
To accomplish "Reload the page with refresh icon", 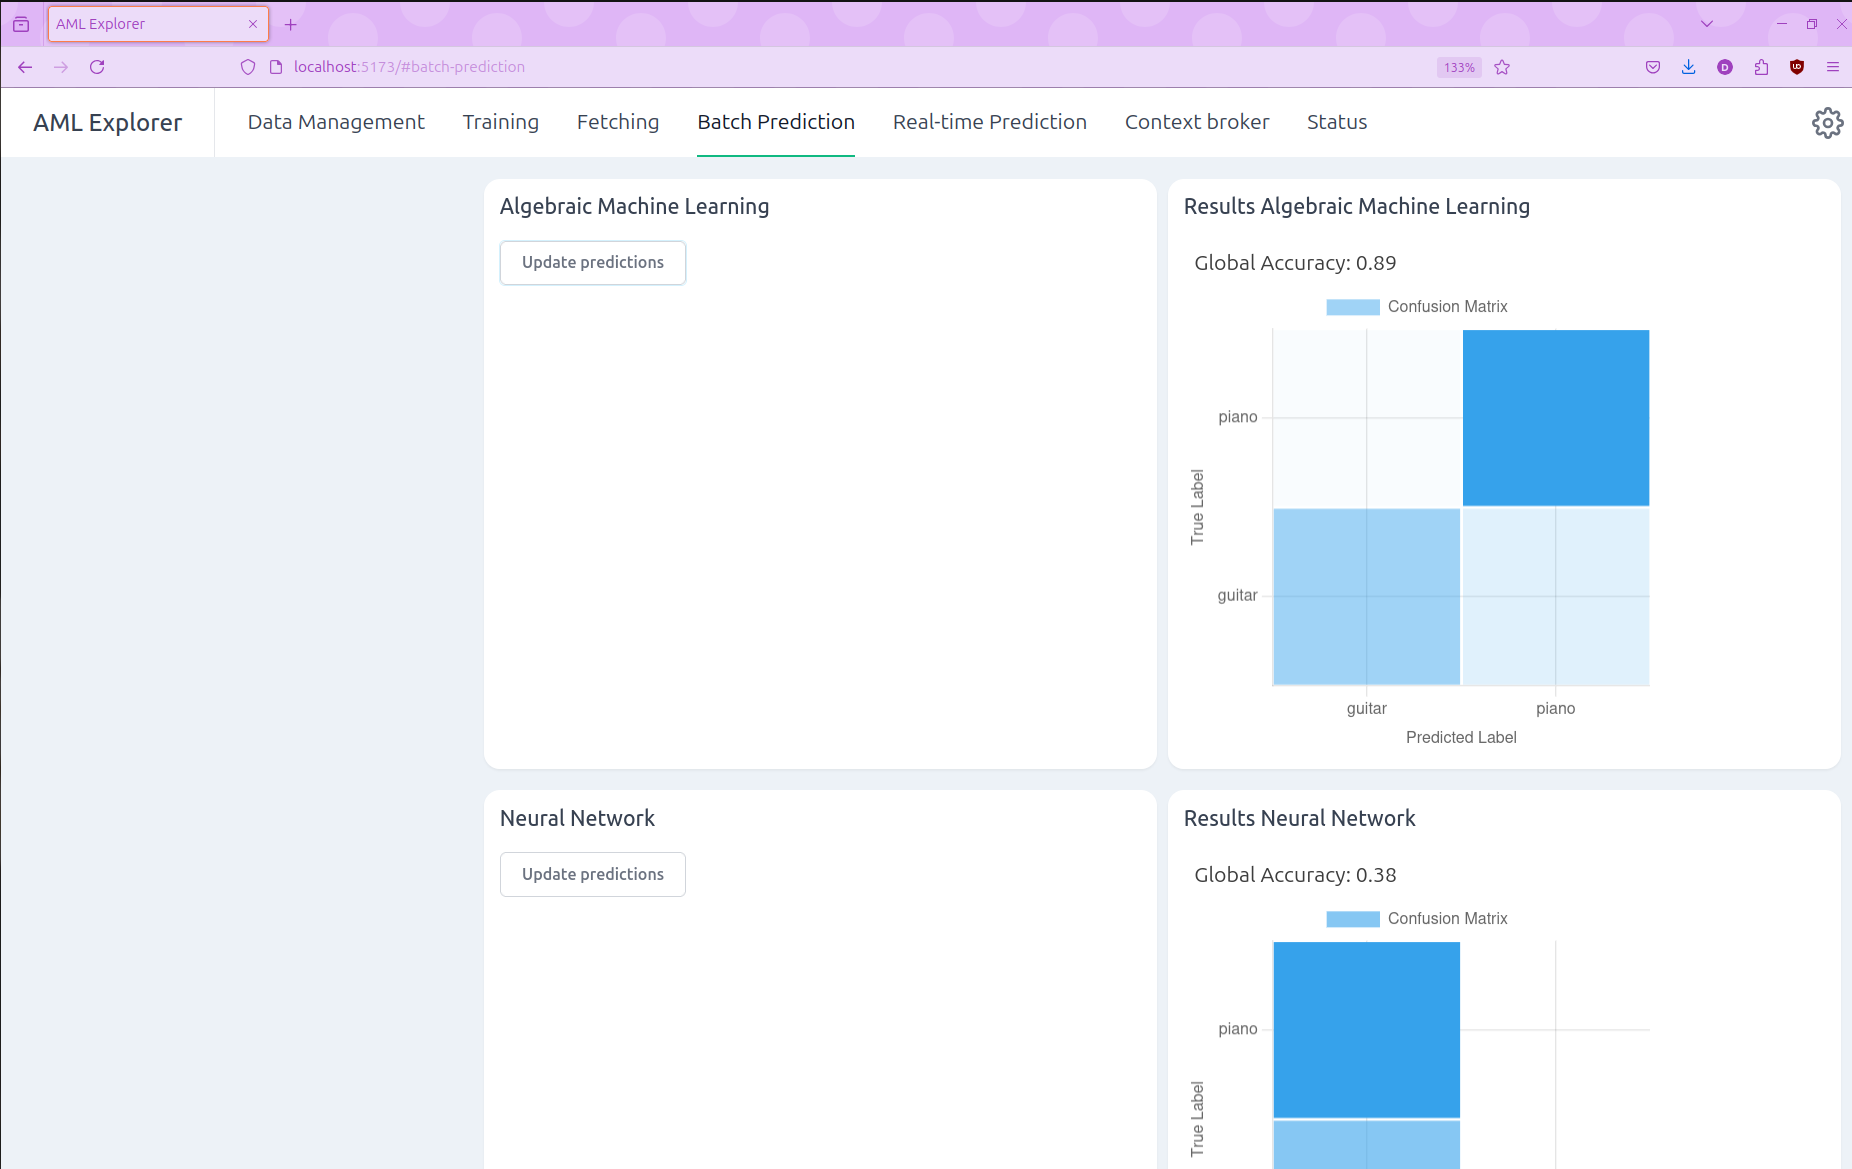I will coord(97,67).
